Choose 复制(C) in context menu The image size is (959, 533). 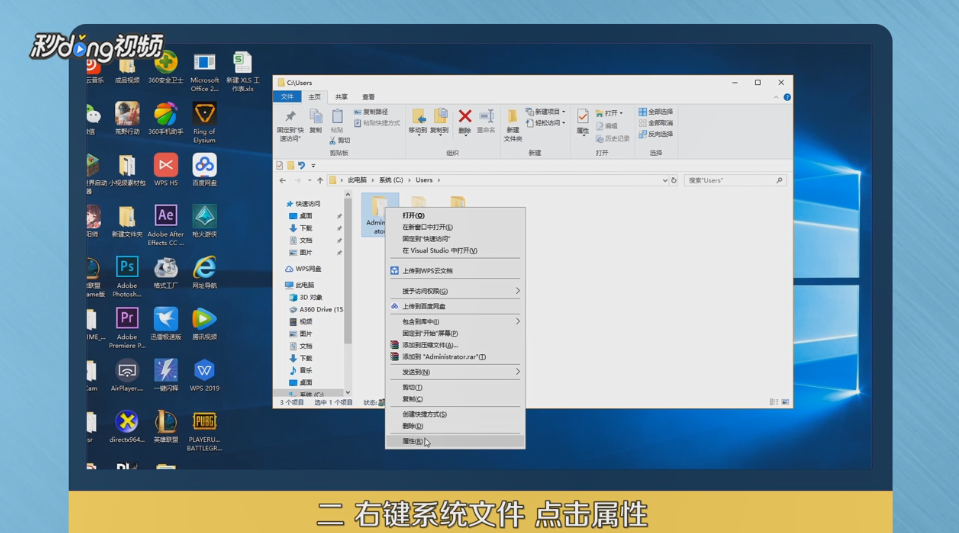tap(454, 399)
